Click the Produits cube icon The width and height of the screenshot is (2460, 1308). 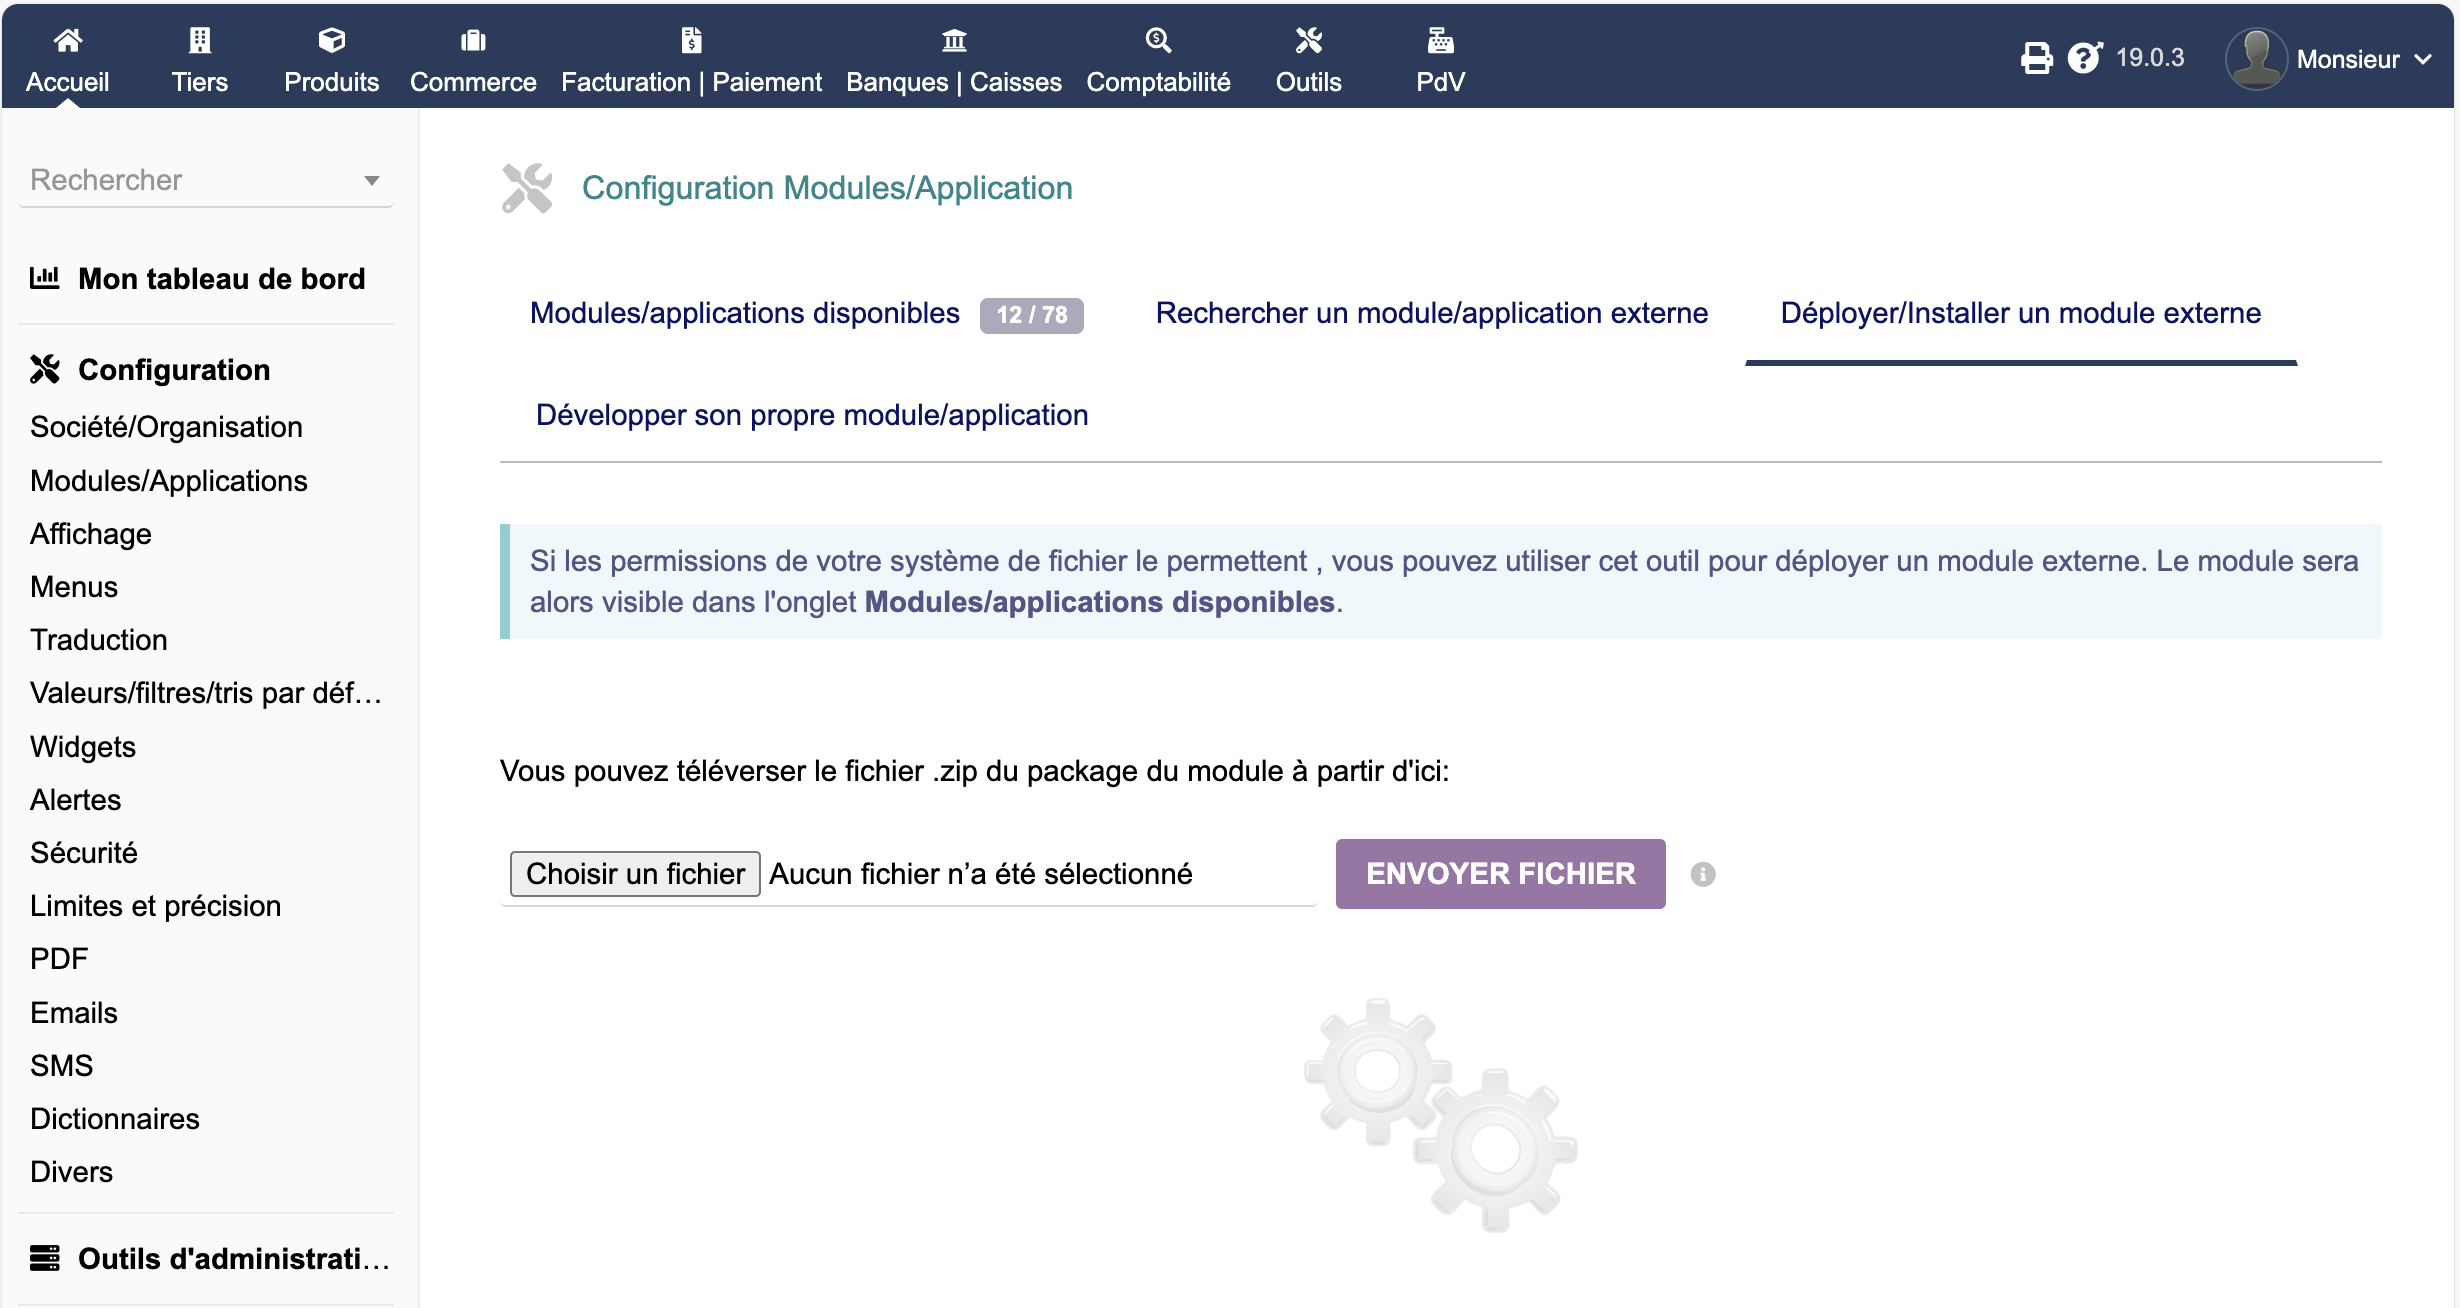[331, 40]
